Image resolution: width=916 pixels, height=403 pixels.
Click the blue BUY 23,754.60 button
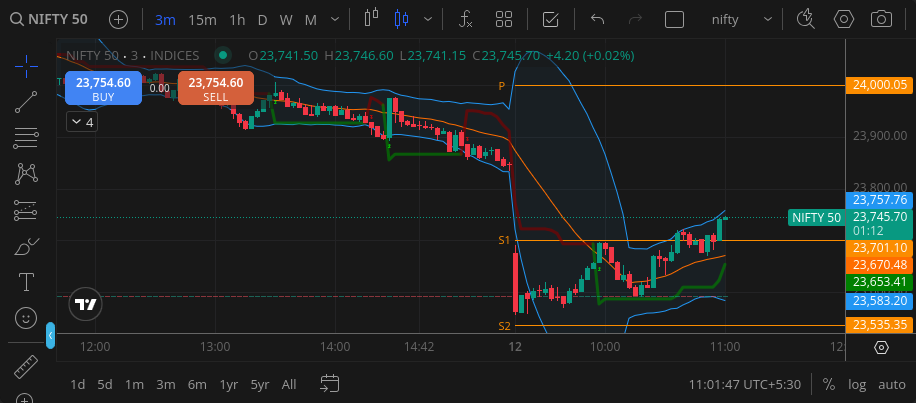point(103,89)
